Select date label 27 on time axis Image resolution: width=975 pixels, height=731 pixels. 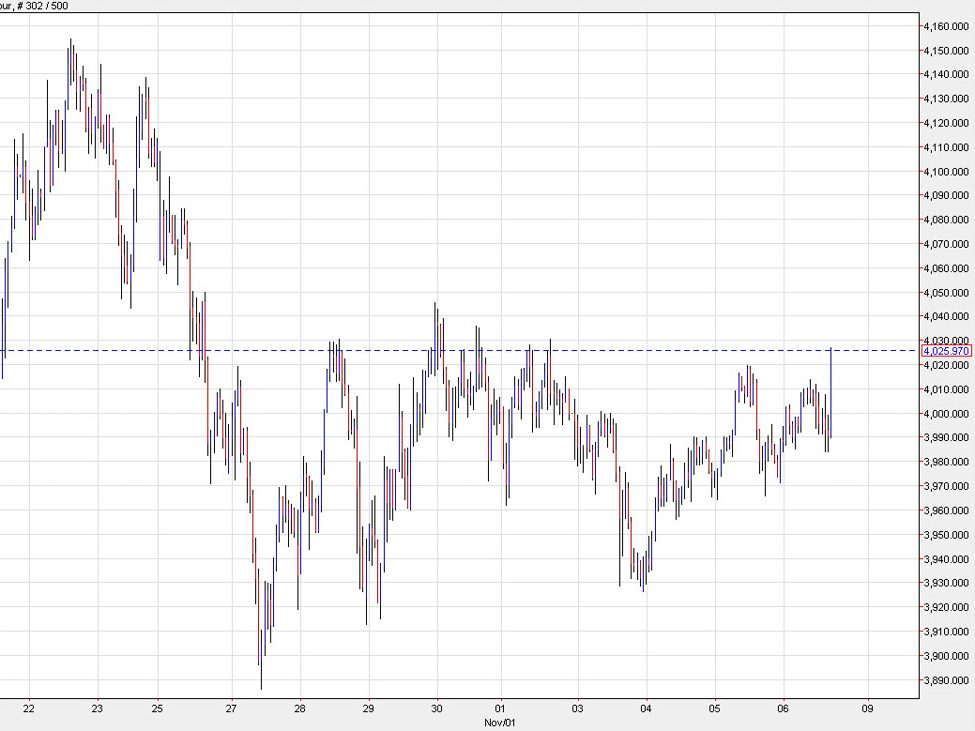(231, 708)
